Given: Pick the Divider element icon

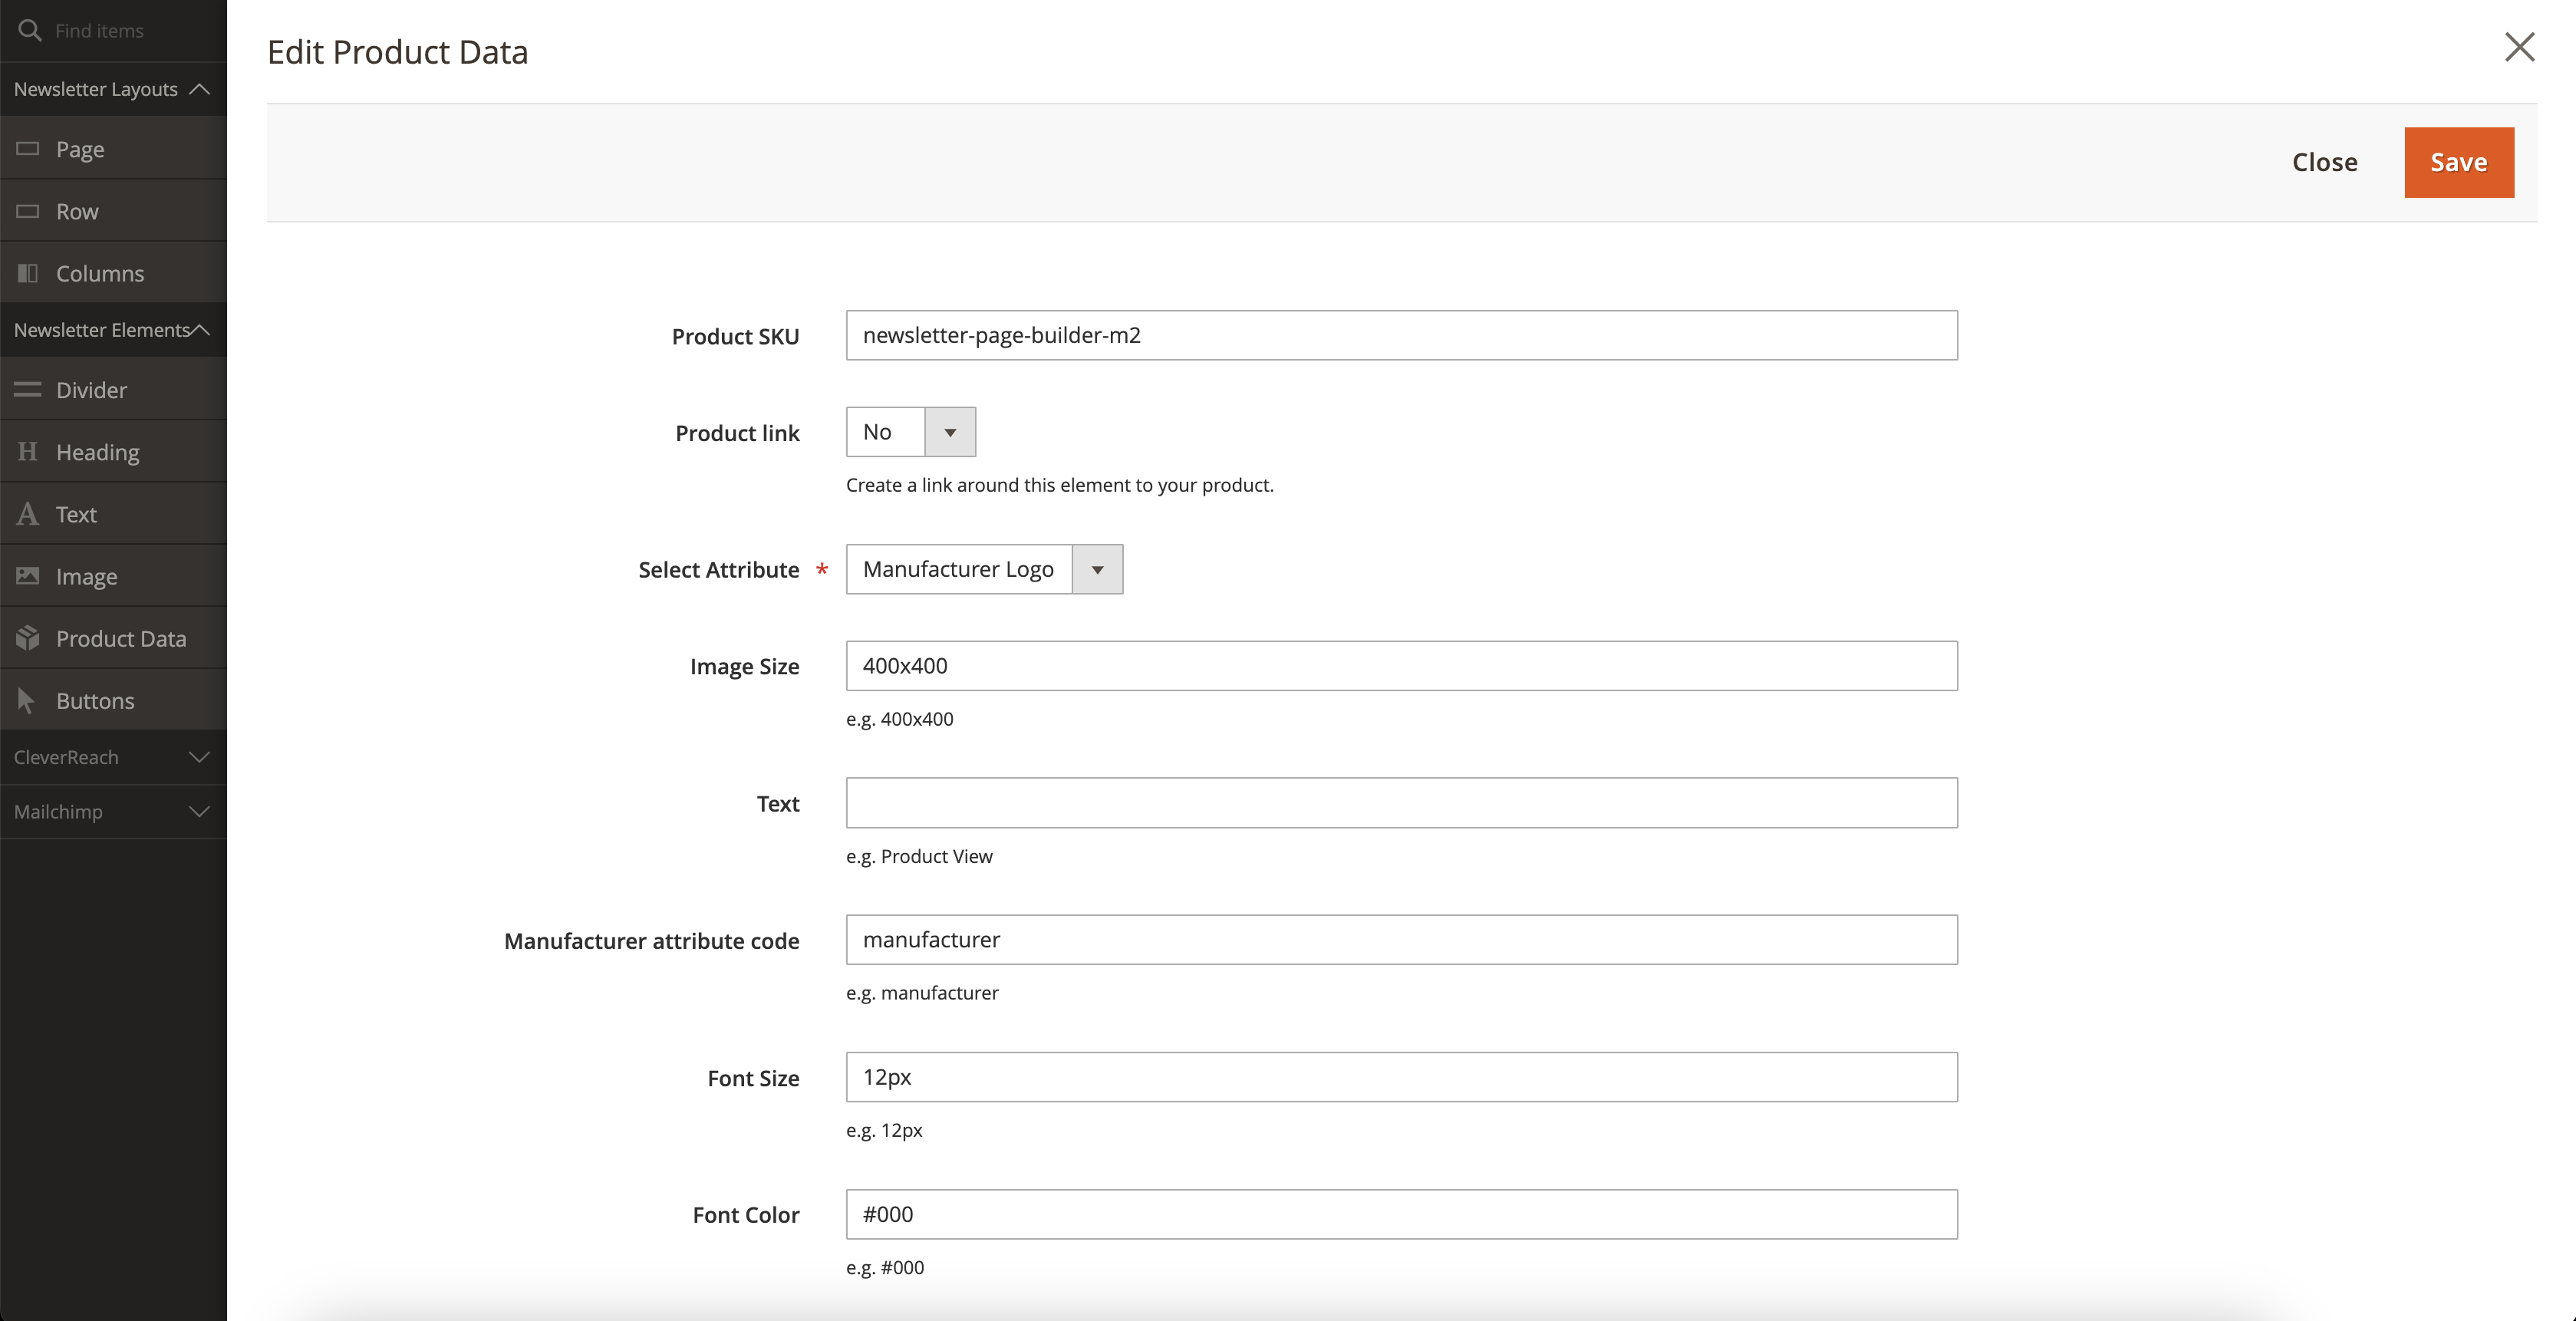Looking at the screenshot, I should coord(28,390).
